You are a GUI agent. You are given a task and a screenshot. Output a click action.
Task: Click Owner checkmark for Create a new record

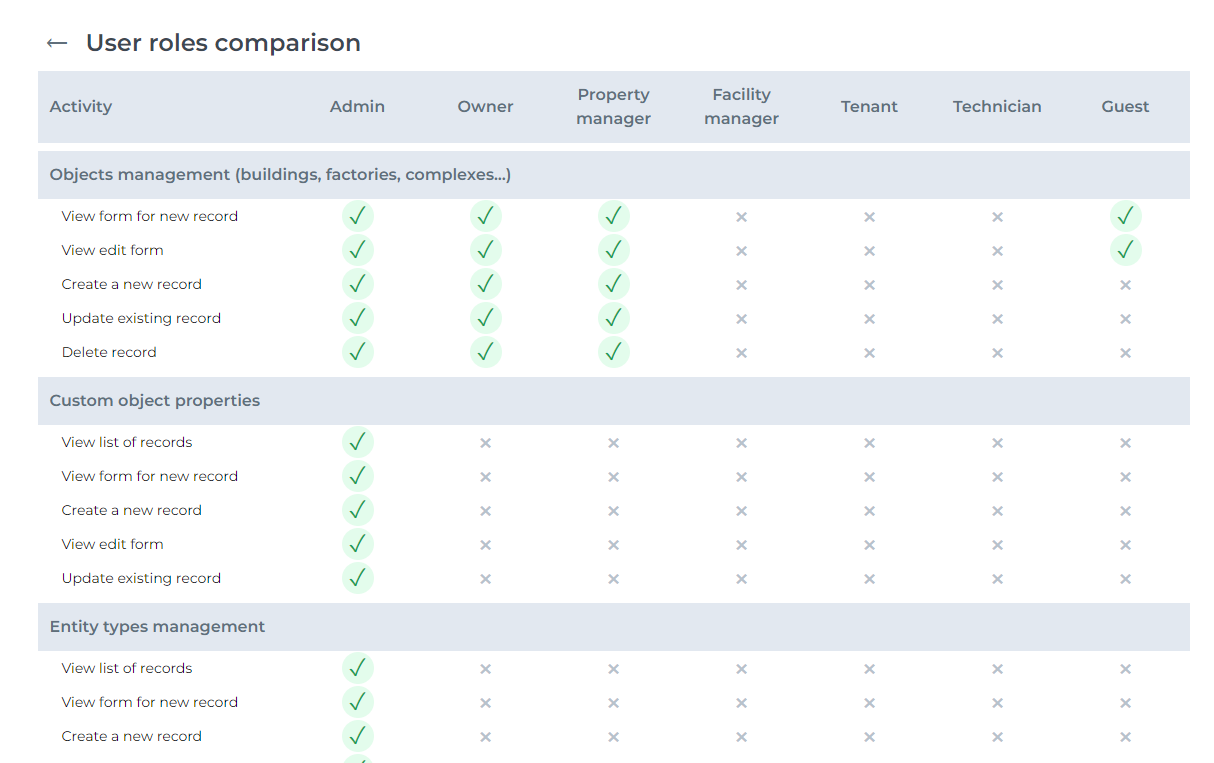pos(485,284)
